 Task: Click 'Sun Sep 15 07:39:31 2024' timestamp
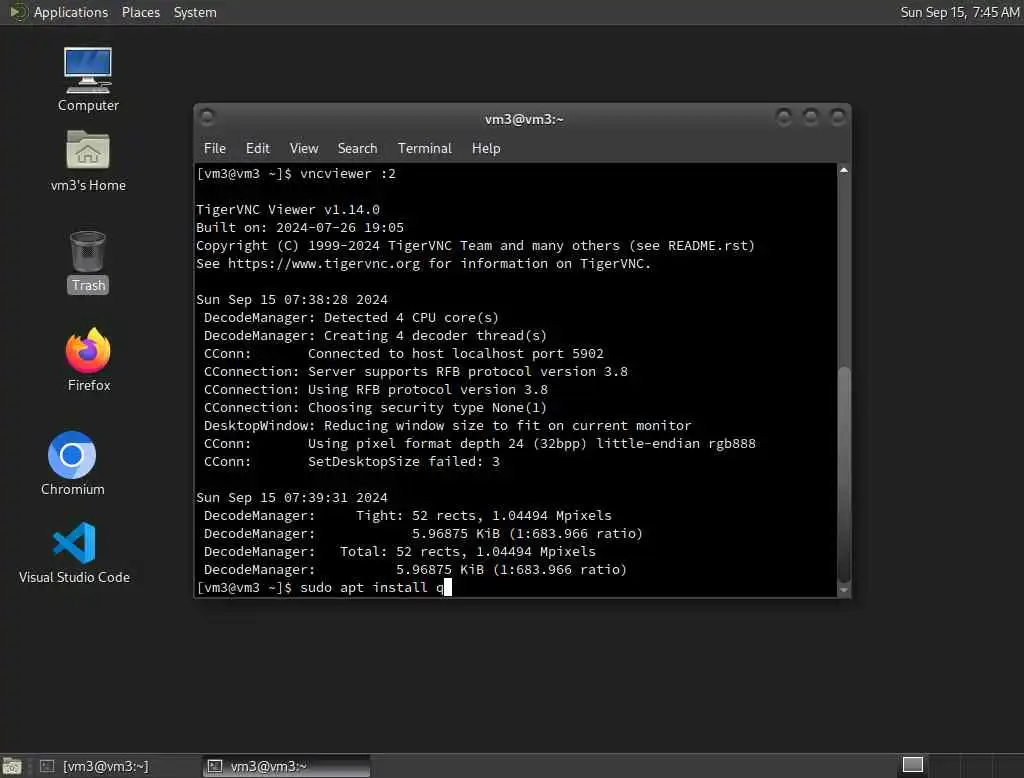tap(292, 497)
